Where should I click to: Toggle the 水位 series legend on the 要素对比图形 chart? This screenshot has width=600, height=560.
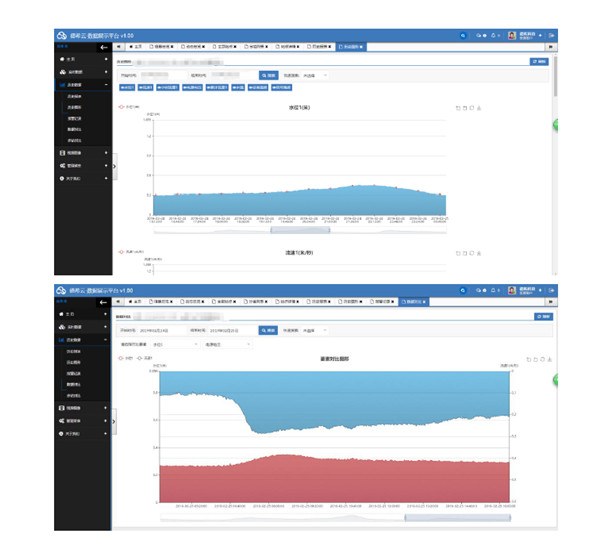125,357
